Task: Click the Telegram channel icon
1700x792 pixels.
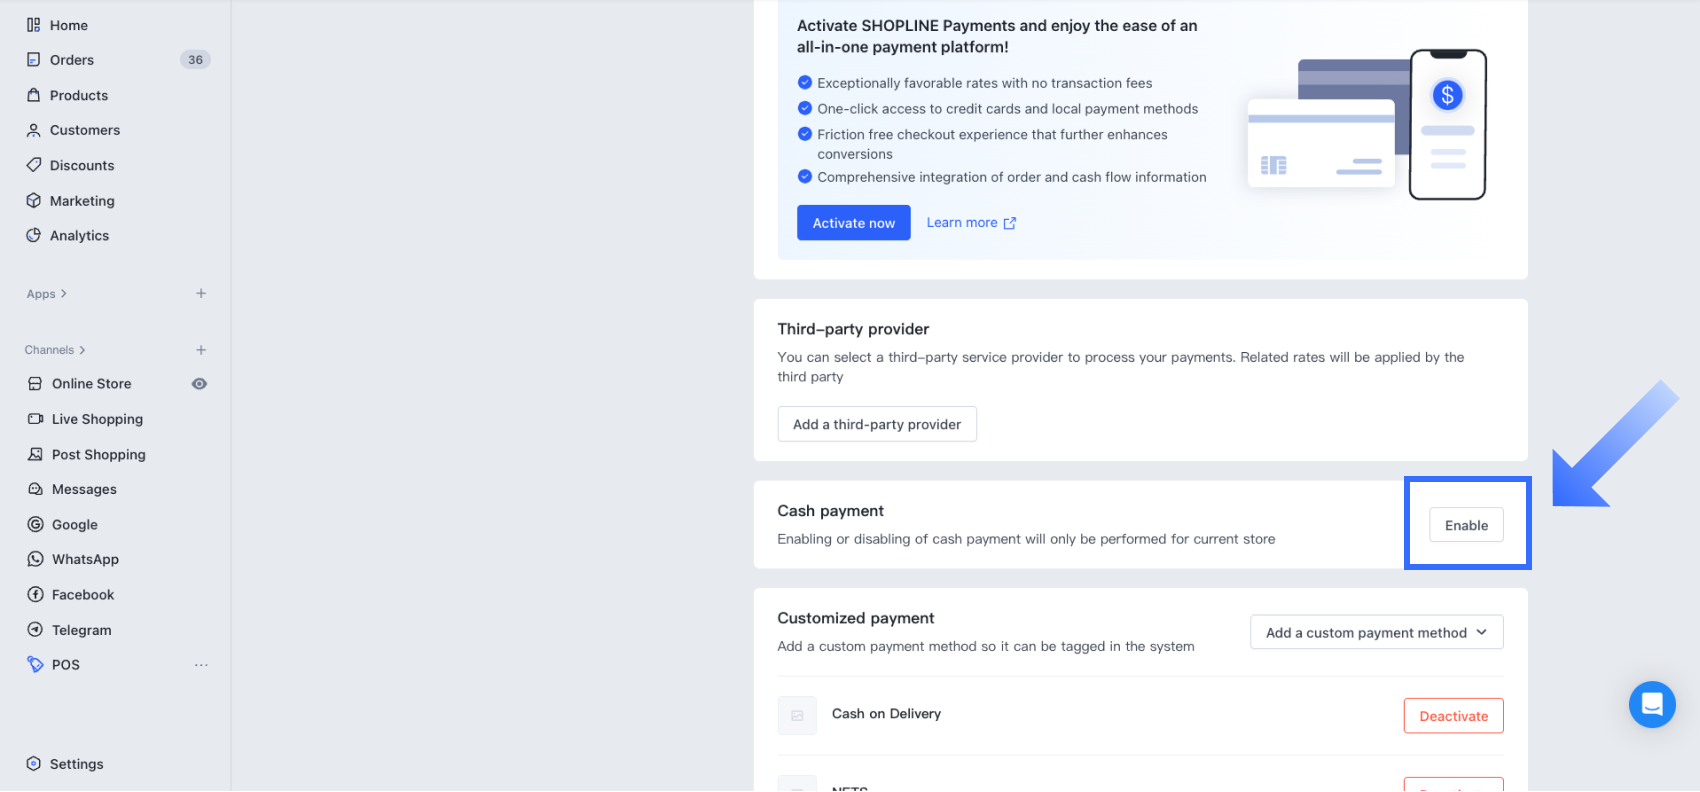Action: point(36,630)
